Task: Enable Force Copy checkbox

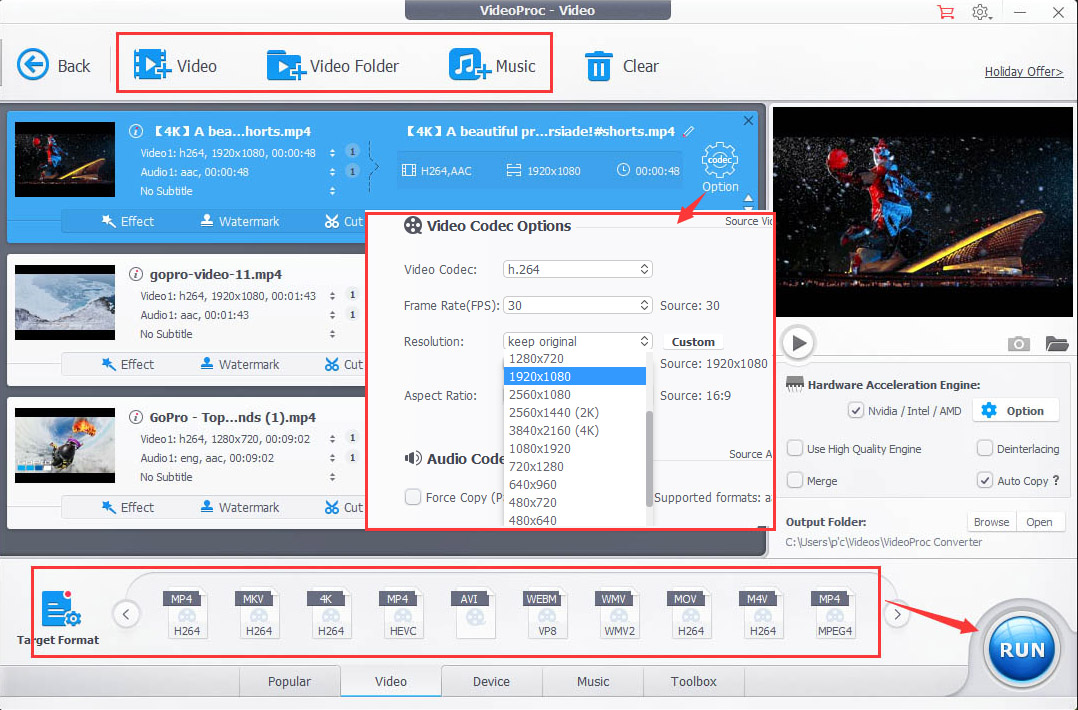Action: pyautogui.click(x=412, y=496)
